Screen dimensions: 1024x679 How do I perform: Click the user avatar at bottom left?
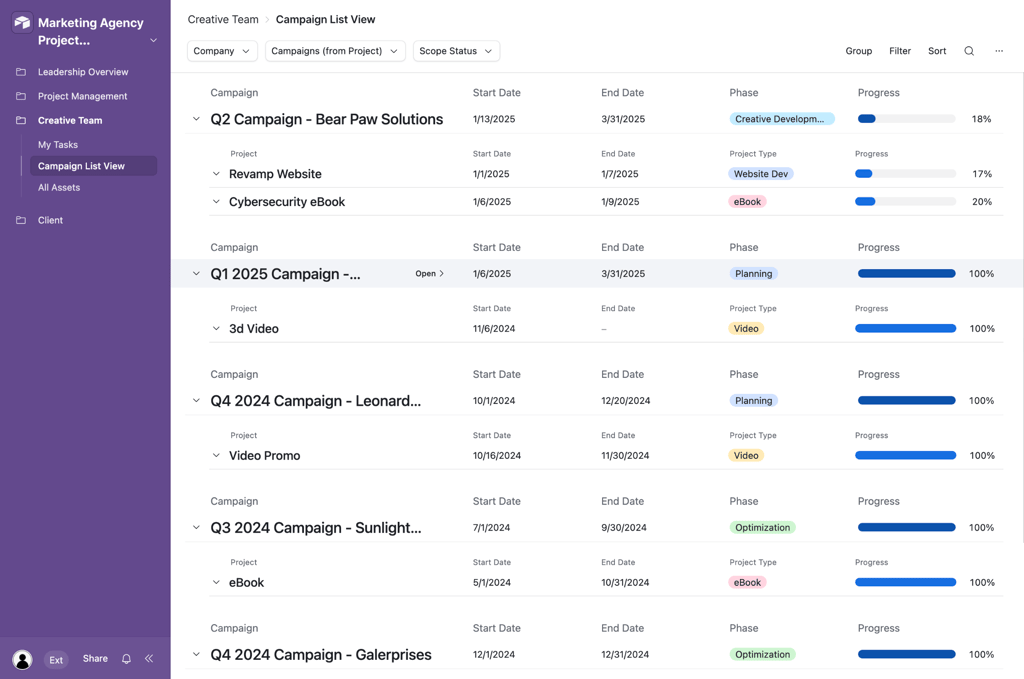tap(22, 659)
